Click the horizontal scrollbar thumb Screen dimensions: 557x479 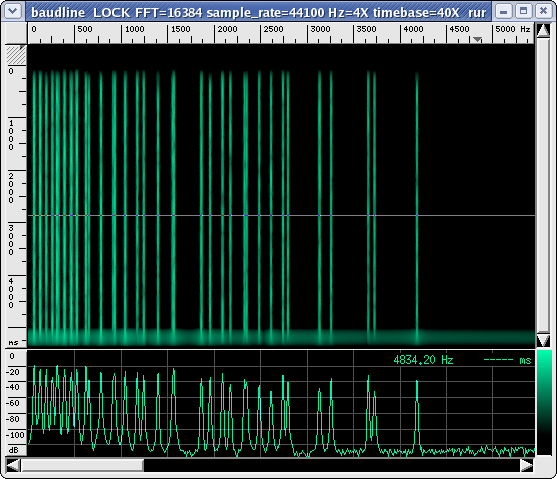click(82, 465)
